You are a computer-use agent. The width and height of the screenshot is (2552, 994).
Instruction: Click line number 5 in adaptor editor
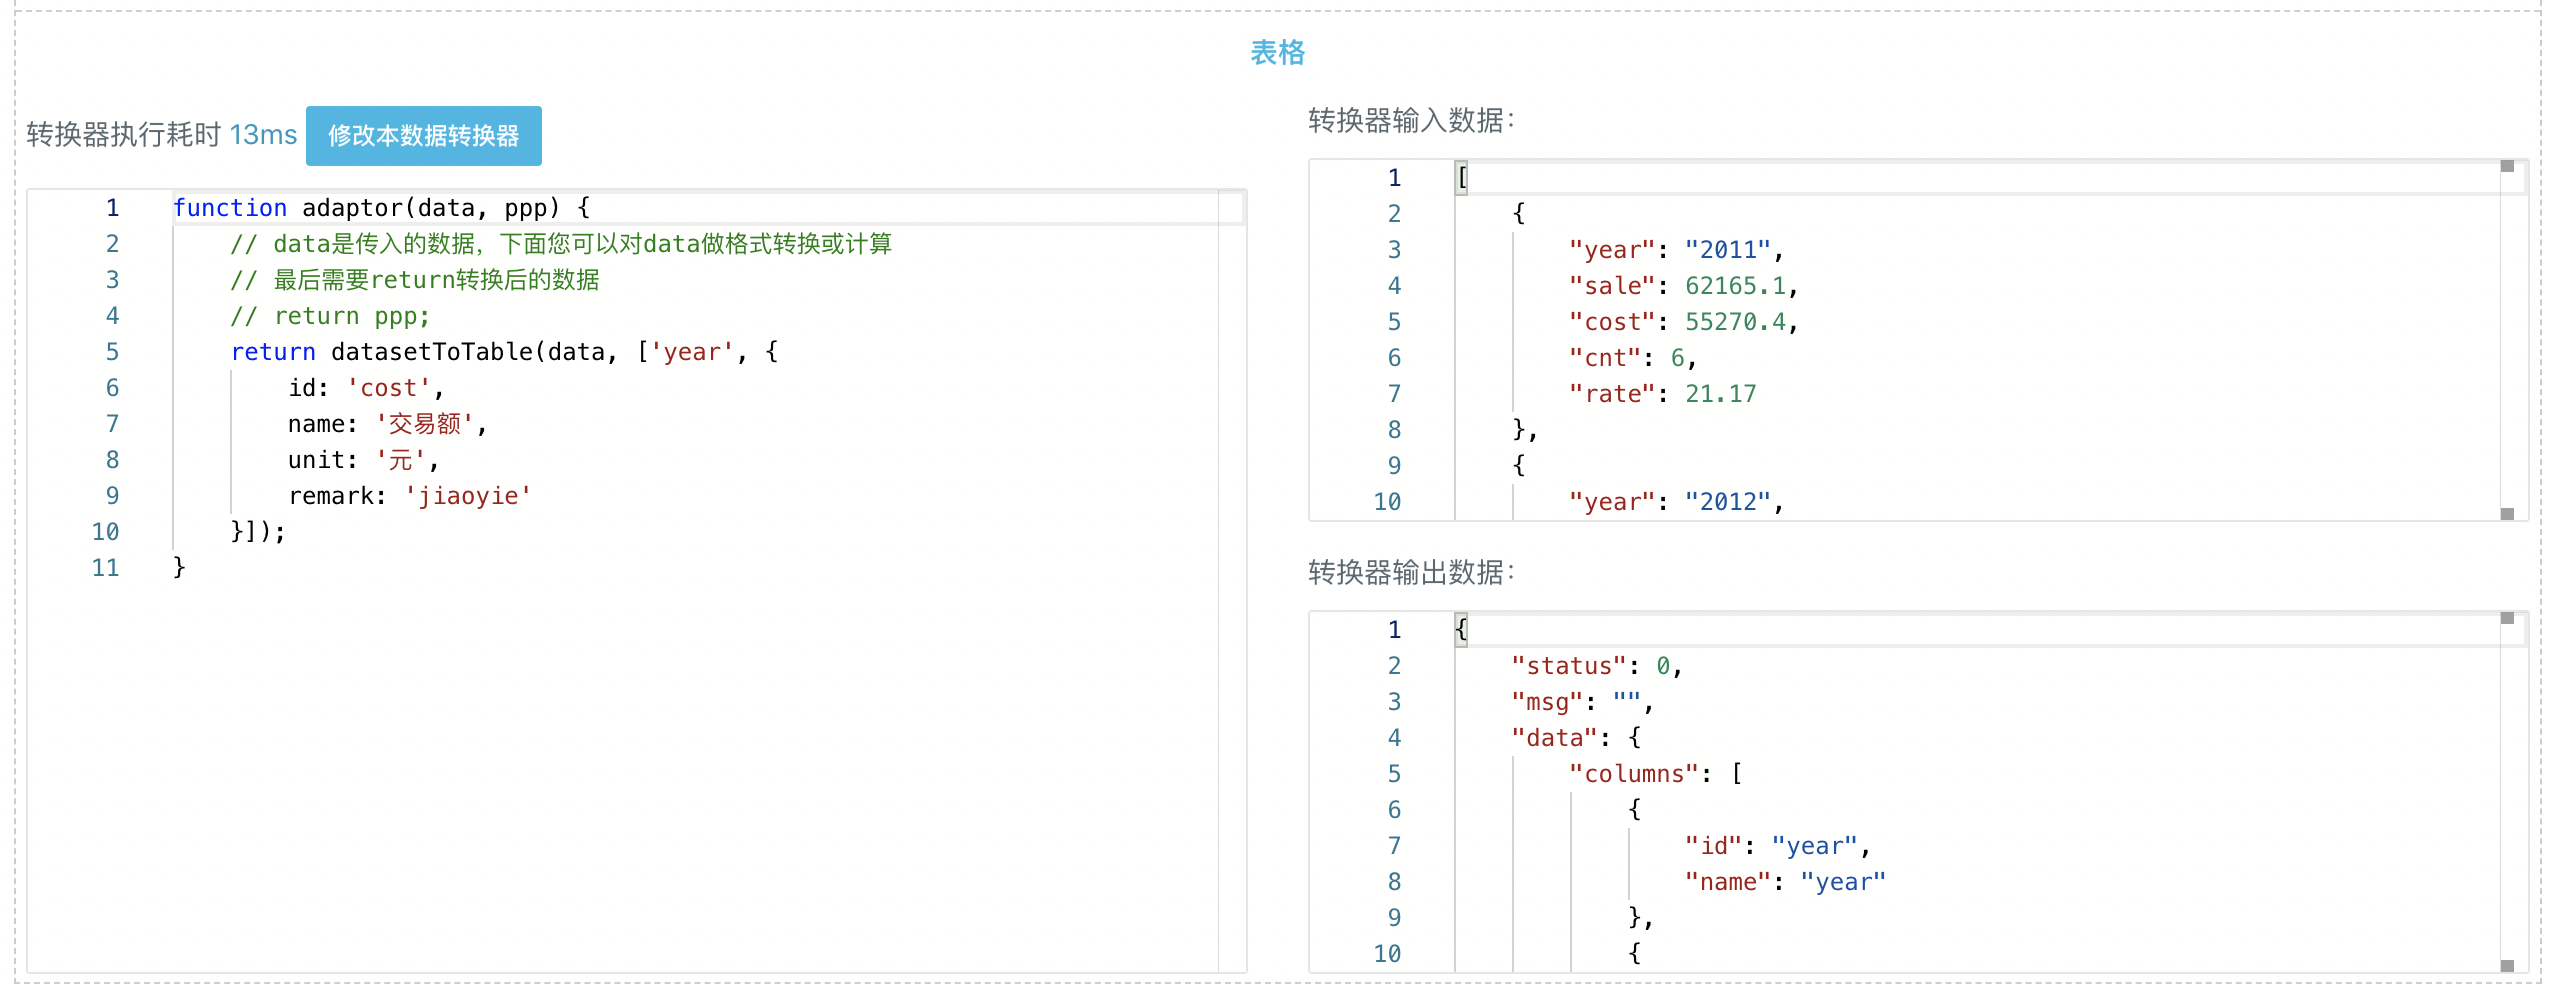point(112,352)
